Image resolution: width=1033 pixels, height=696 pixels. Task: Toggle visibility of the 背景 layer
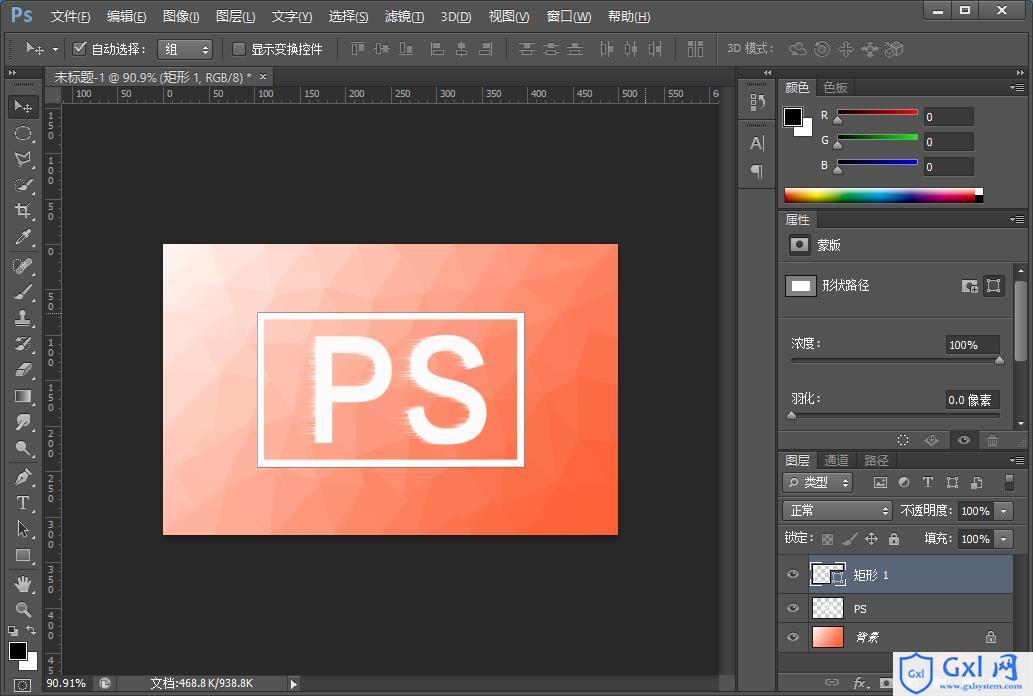793,637
